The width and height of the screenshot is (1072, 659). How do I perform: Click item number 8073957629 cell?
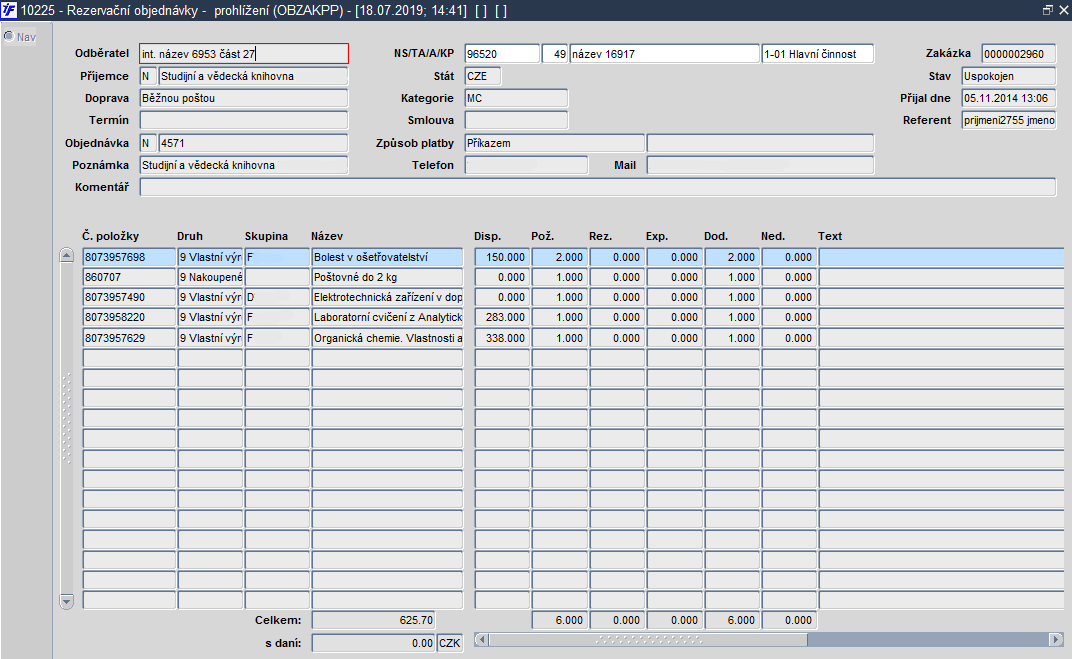click(x=129, y=338)
